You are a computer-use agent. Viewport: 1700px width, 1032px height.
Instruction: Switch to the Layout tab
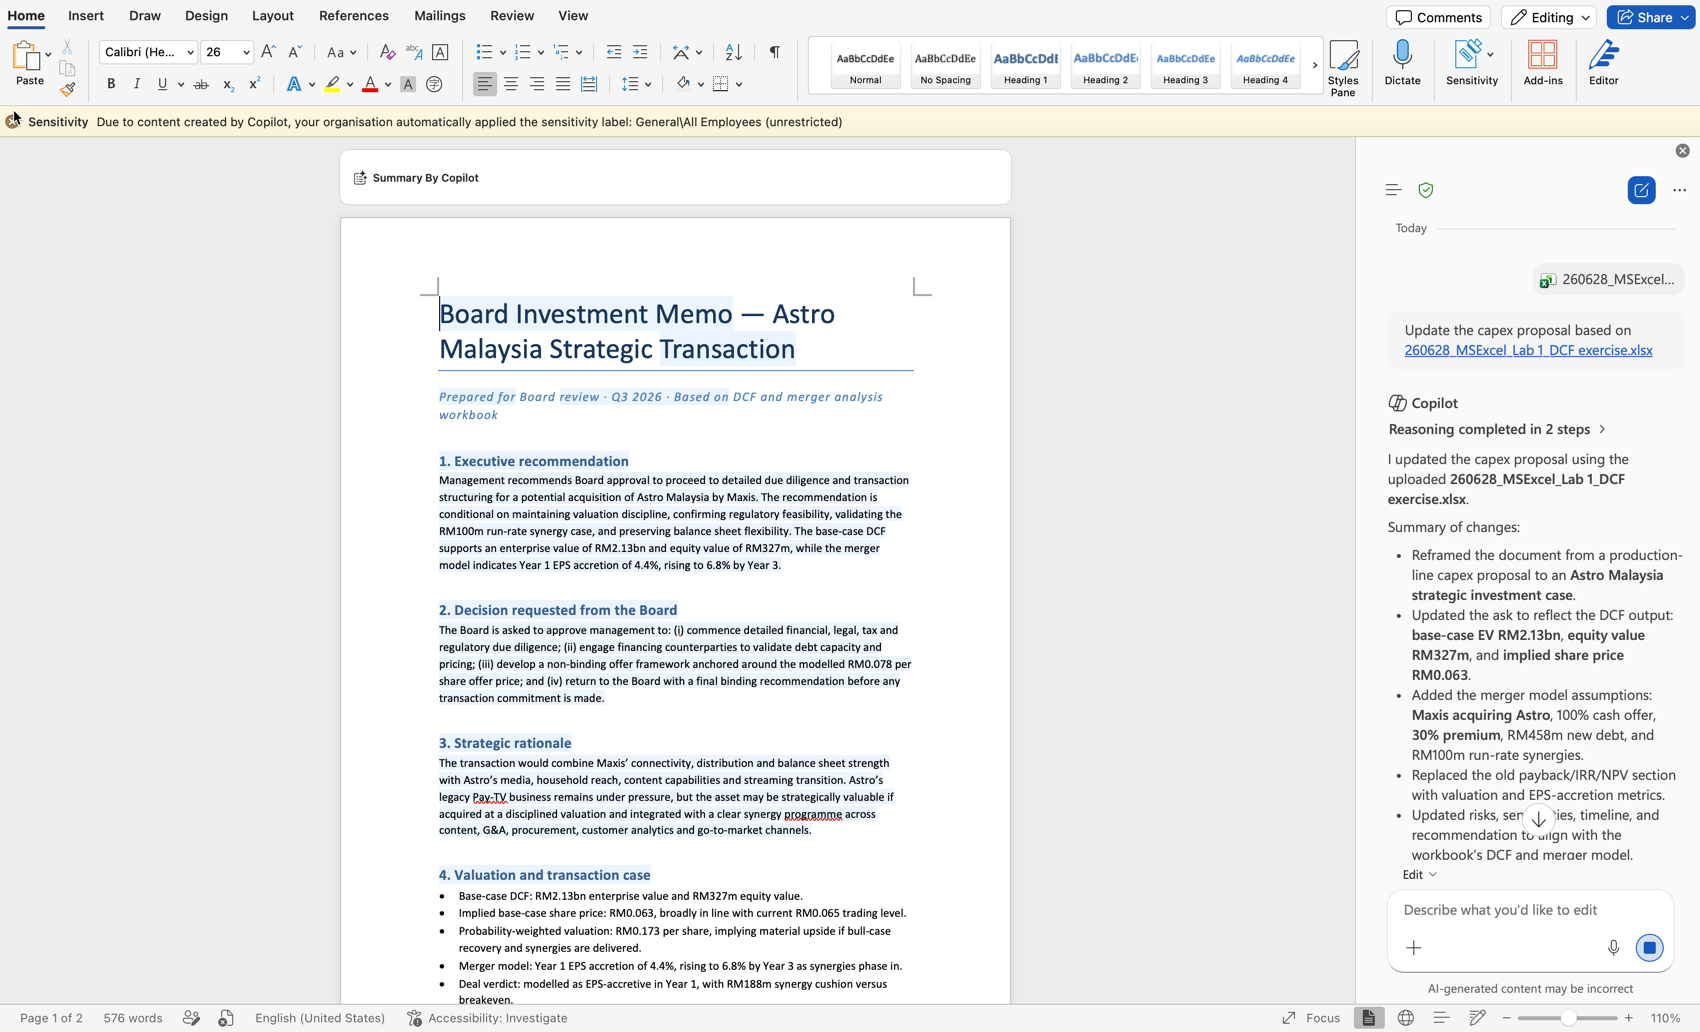pos(273,16)
